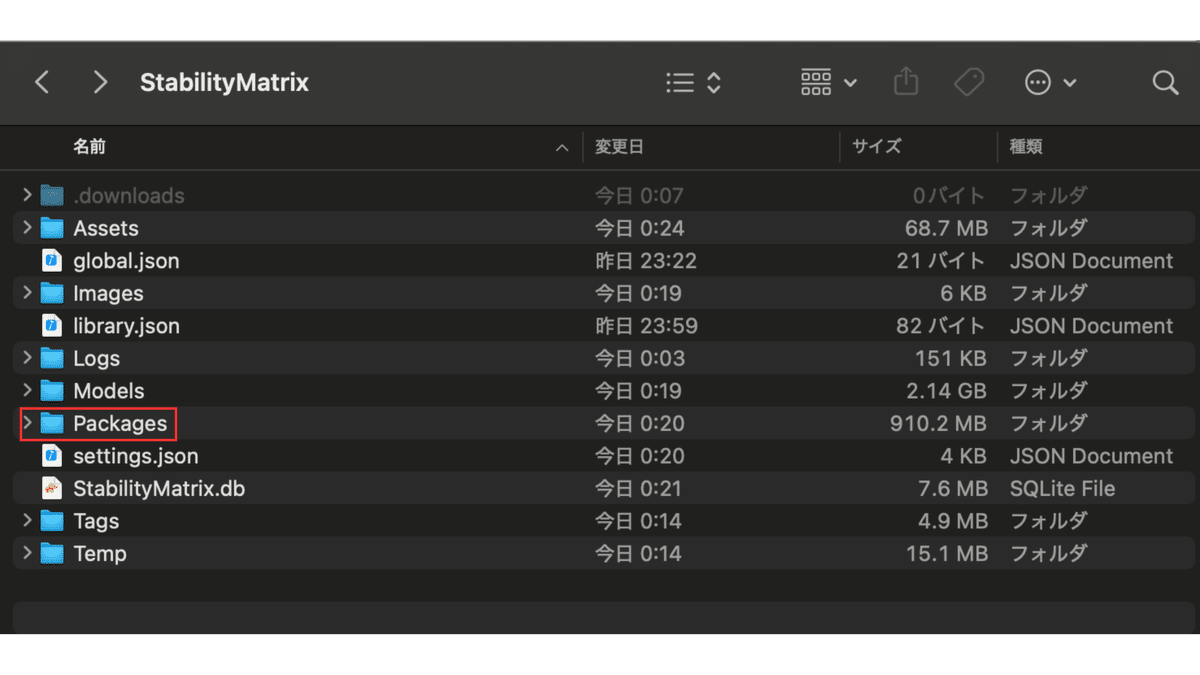Click the 今日 0:21 date cell

point(638,489)
